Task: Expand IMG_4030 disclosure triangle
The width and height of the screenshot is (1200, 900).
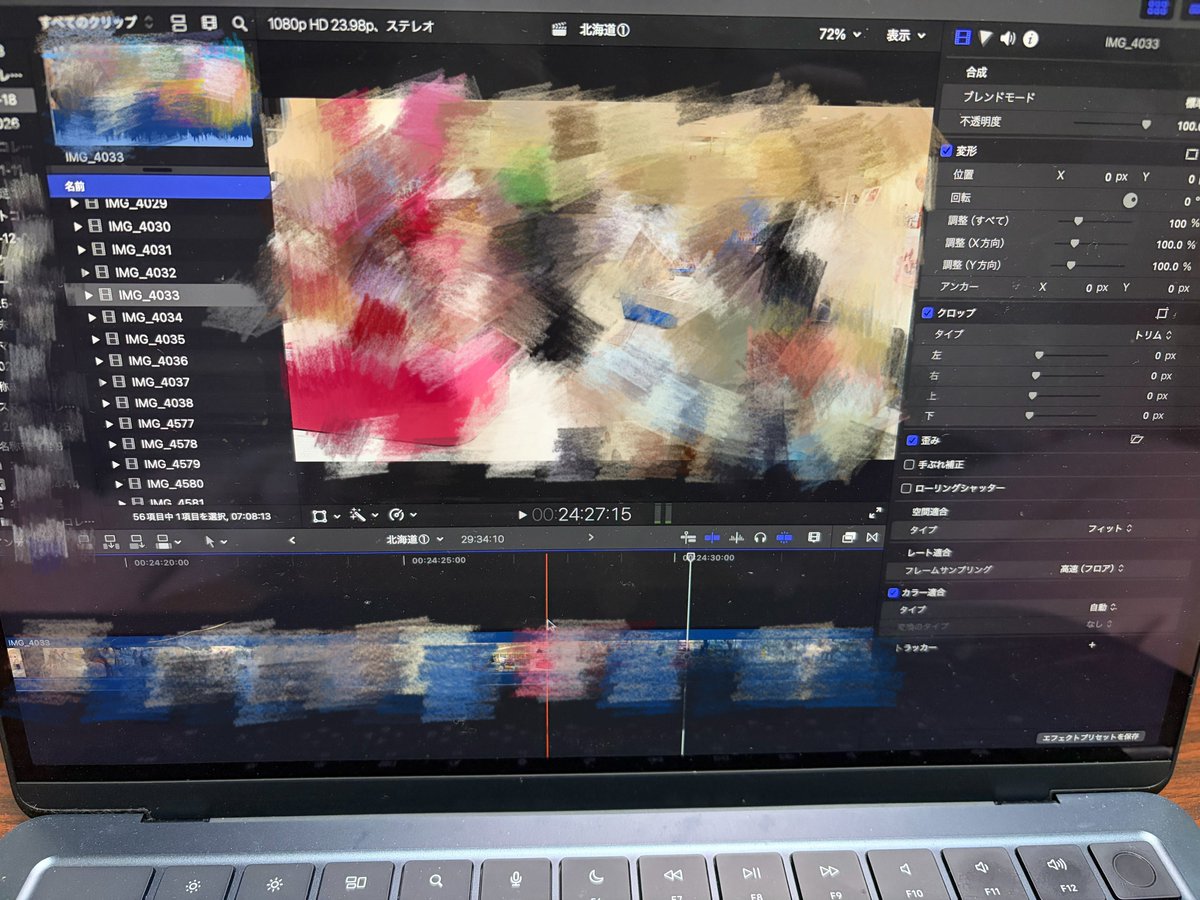Action: pyautogui.click(x=79, y=227)
